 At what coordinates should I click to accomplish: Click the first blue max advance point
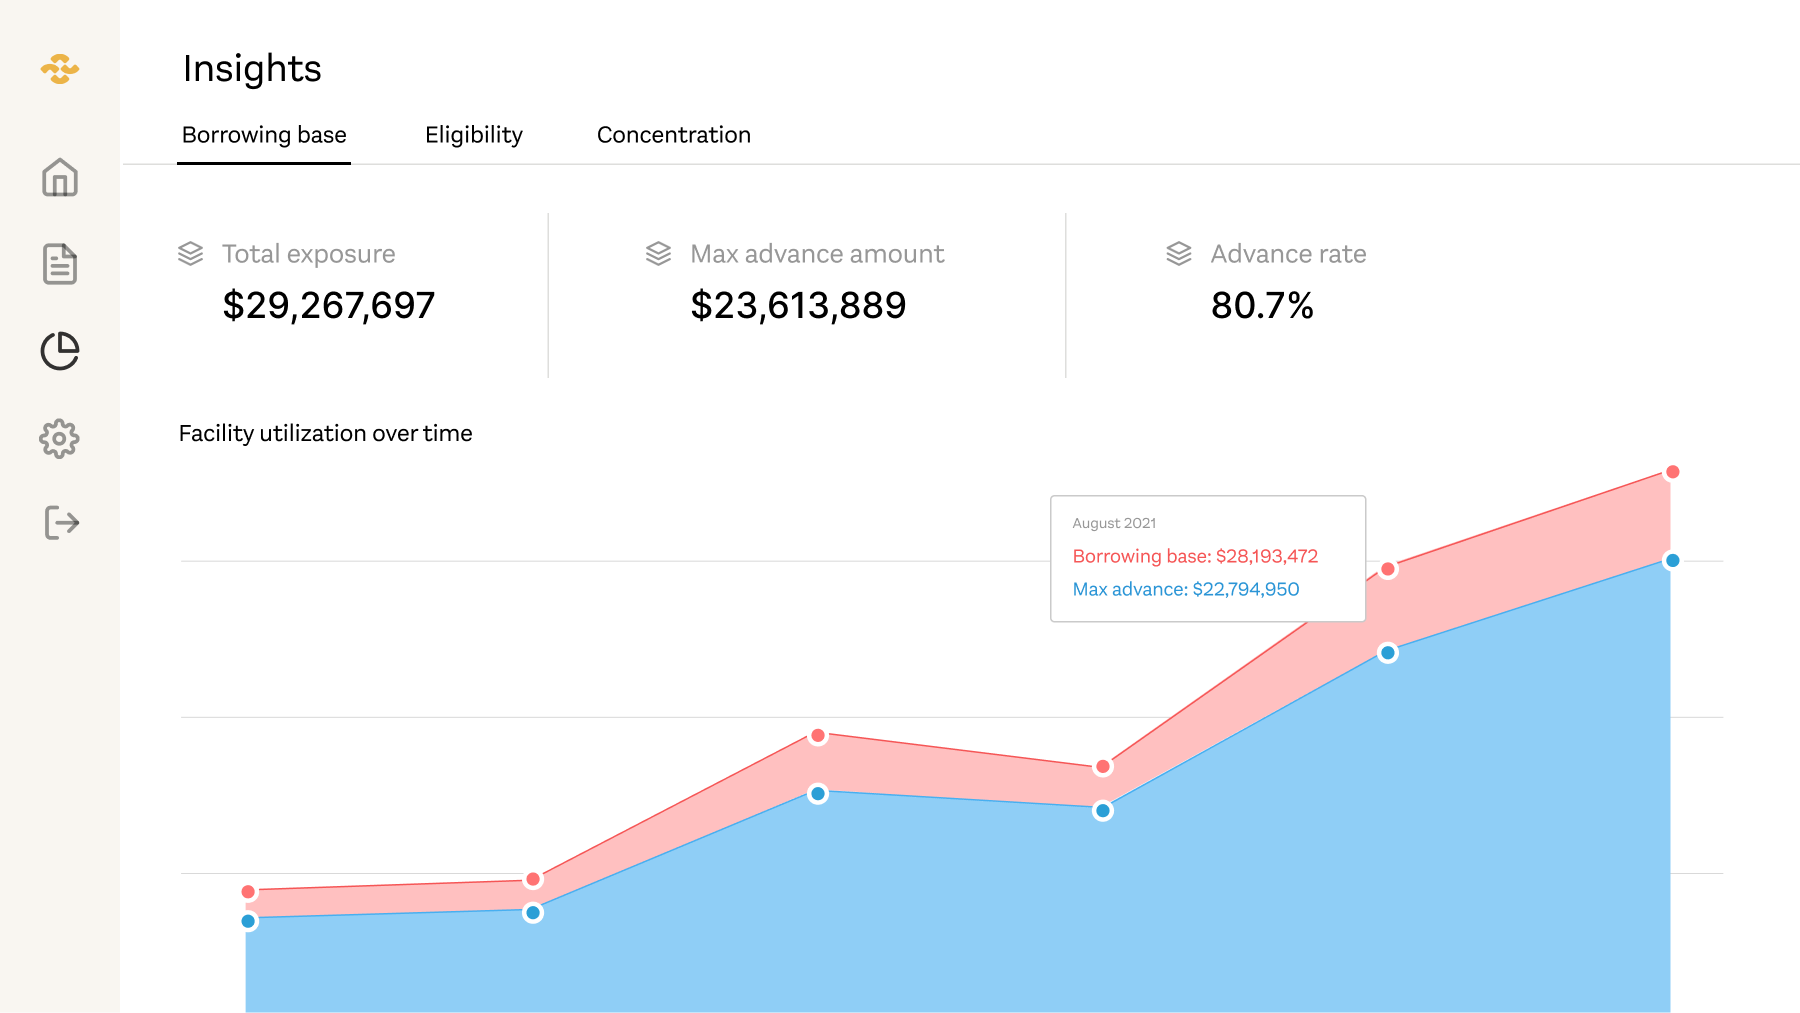(x=249, y=921)
